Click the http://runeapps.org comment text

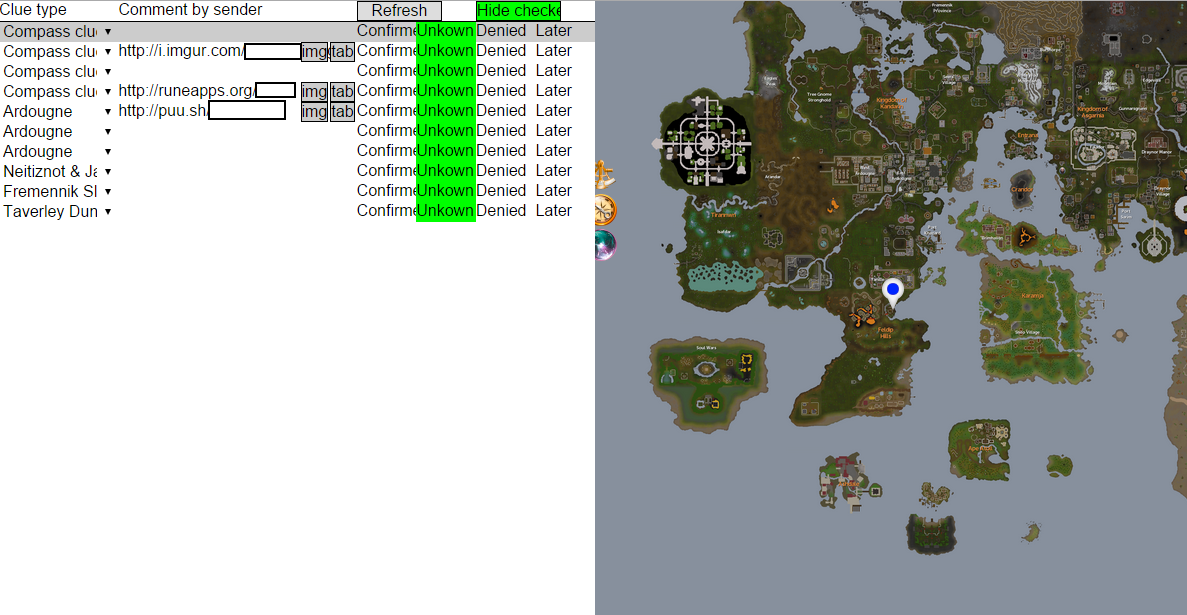pyautogui.click(x=186, y=91)
